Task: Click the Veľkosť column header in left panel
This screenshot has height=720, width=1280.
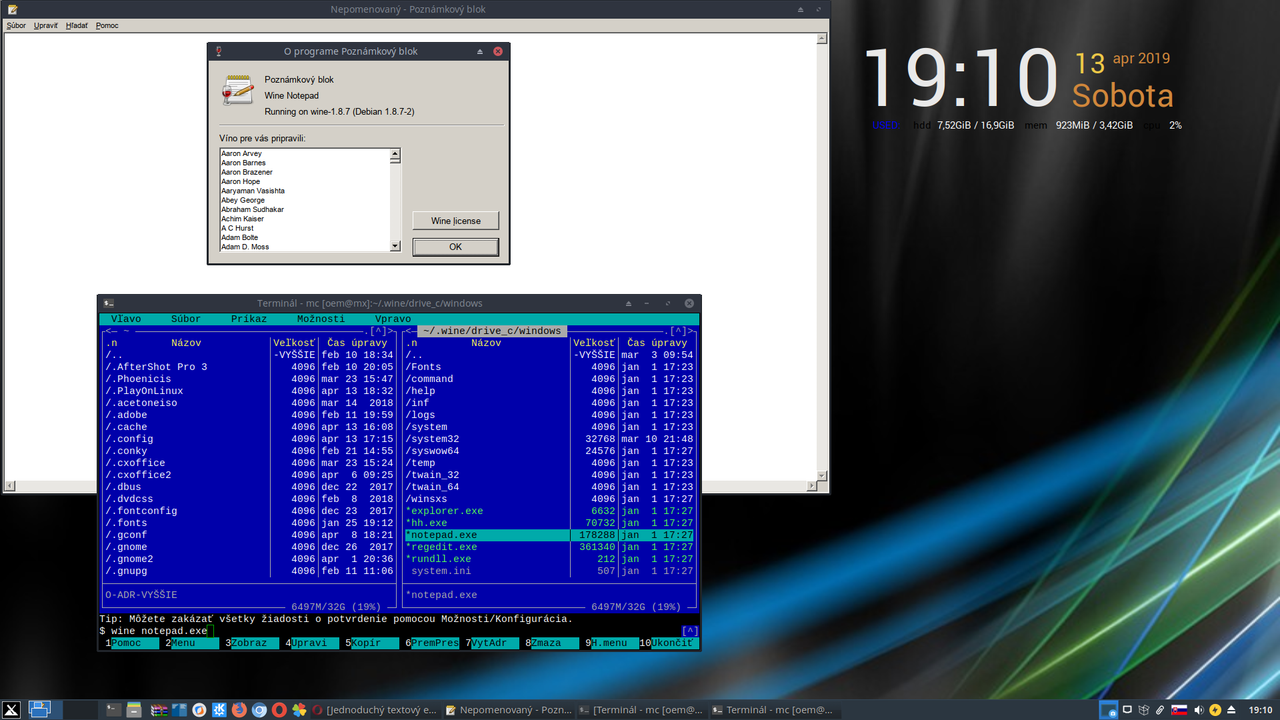Action: [x=294, y=343]
